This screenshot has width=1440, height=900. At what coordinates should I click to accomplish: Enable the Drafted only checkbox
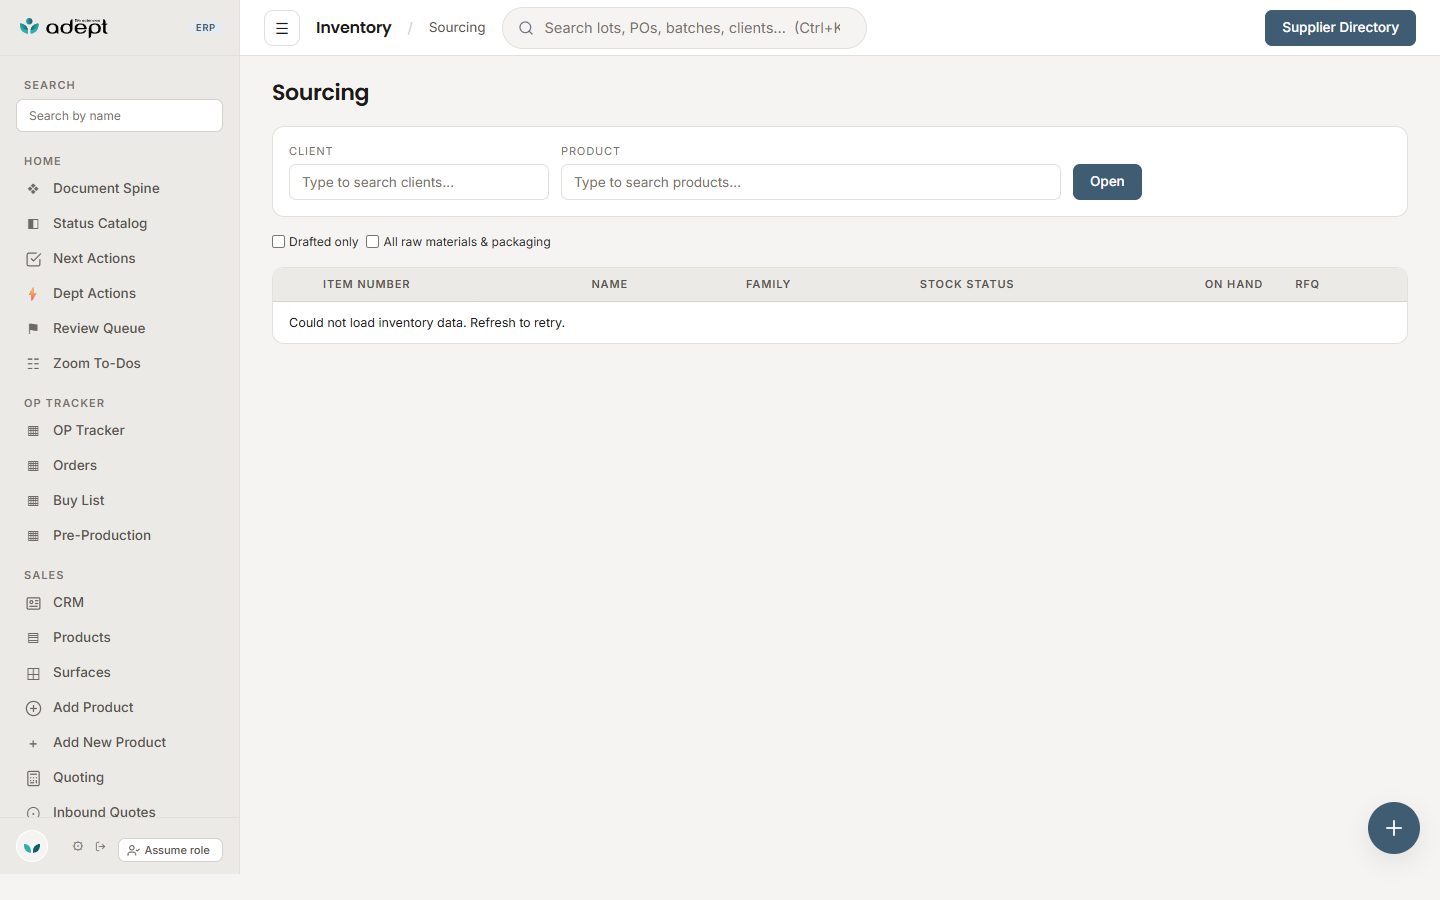(279, 242)
